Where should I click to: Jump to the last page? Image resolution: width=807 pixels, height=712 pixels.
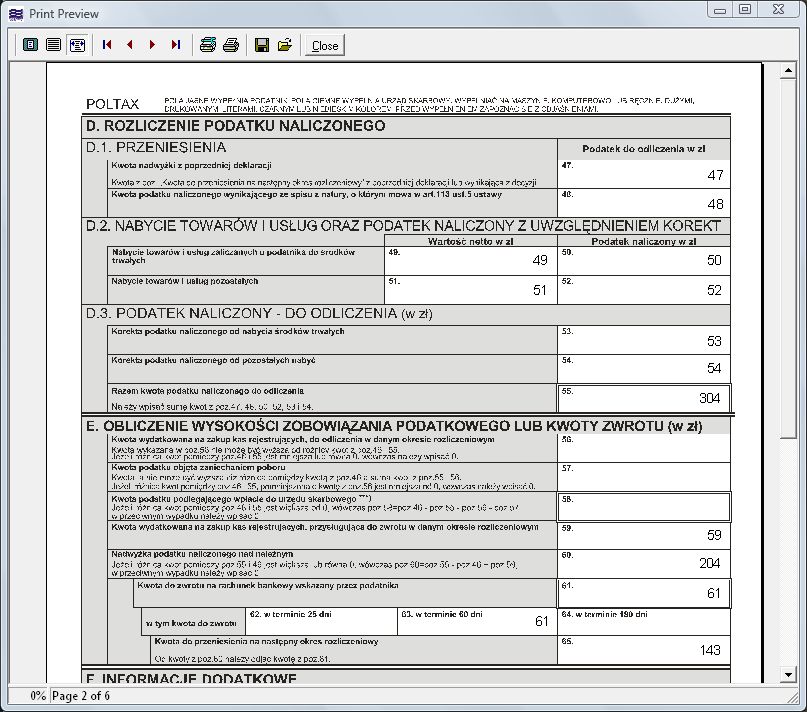[176, 45]
